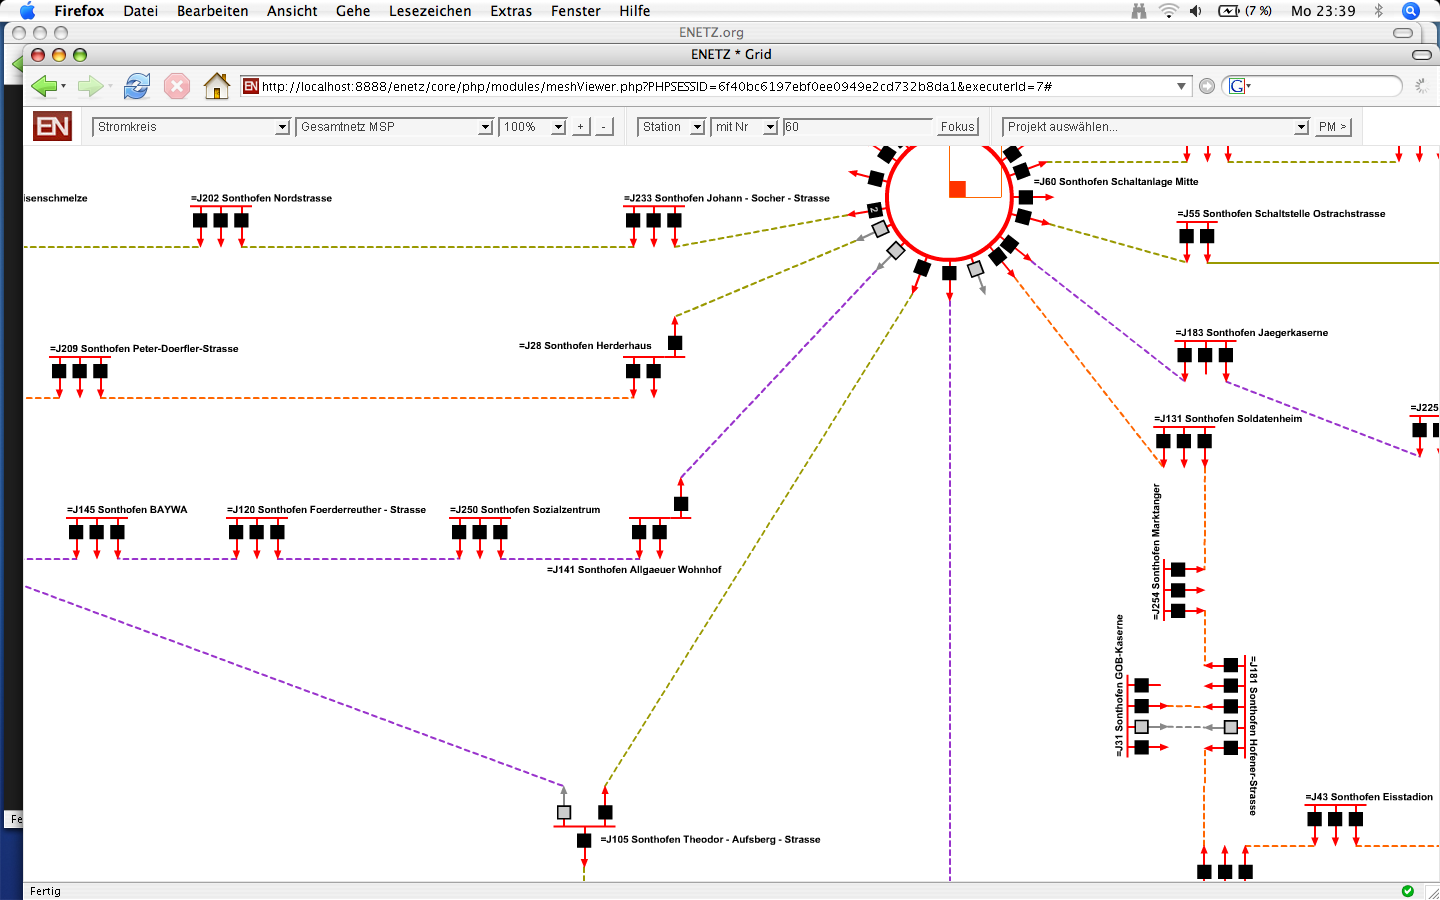The width and height of the screenshot is (1440, 900).
Task: Click the green forward arrow button
Action: (x=90, y=87)
